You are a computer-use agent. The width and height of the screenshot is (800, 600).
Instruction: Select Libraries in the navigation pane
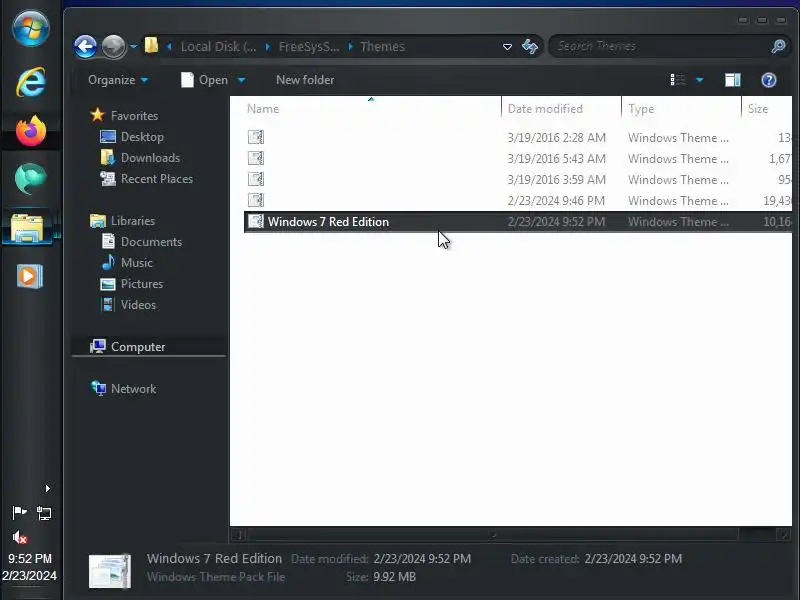[x=122, y=221]
